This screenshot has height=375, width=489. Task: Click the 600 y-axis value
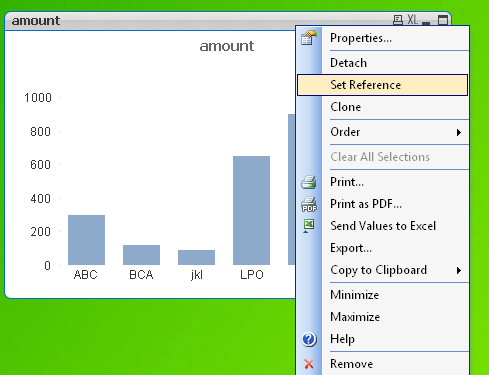(40, 165)
